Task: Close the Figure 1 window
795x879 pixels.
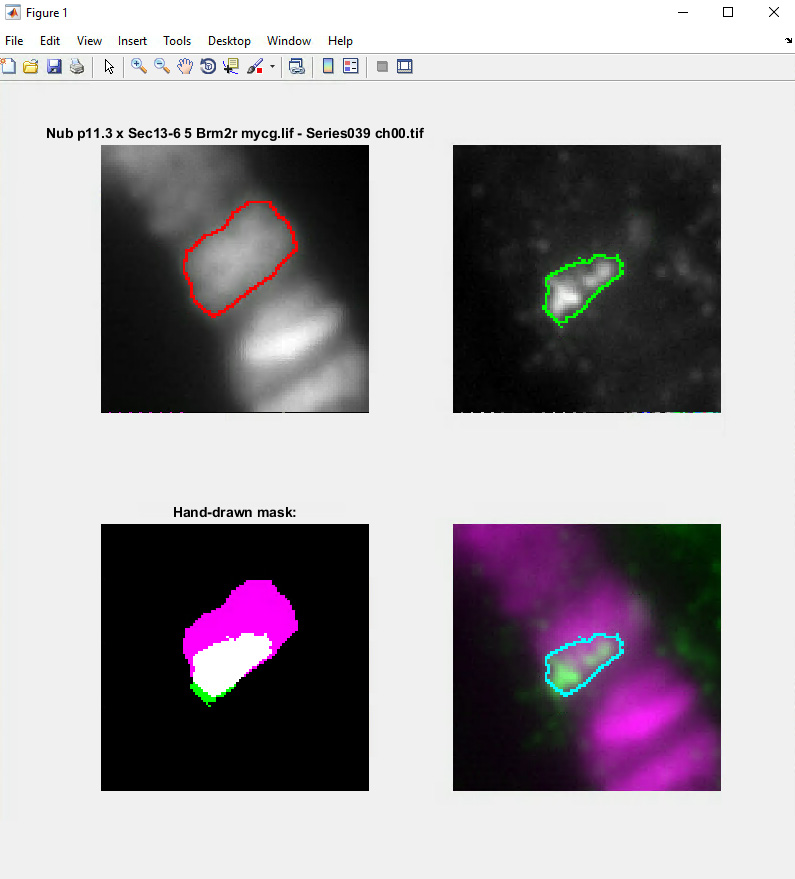Action: click(774, 12)
